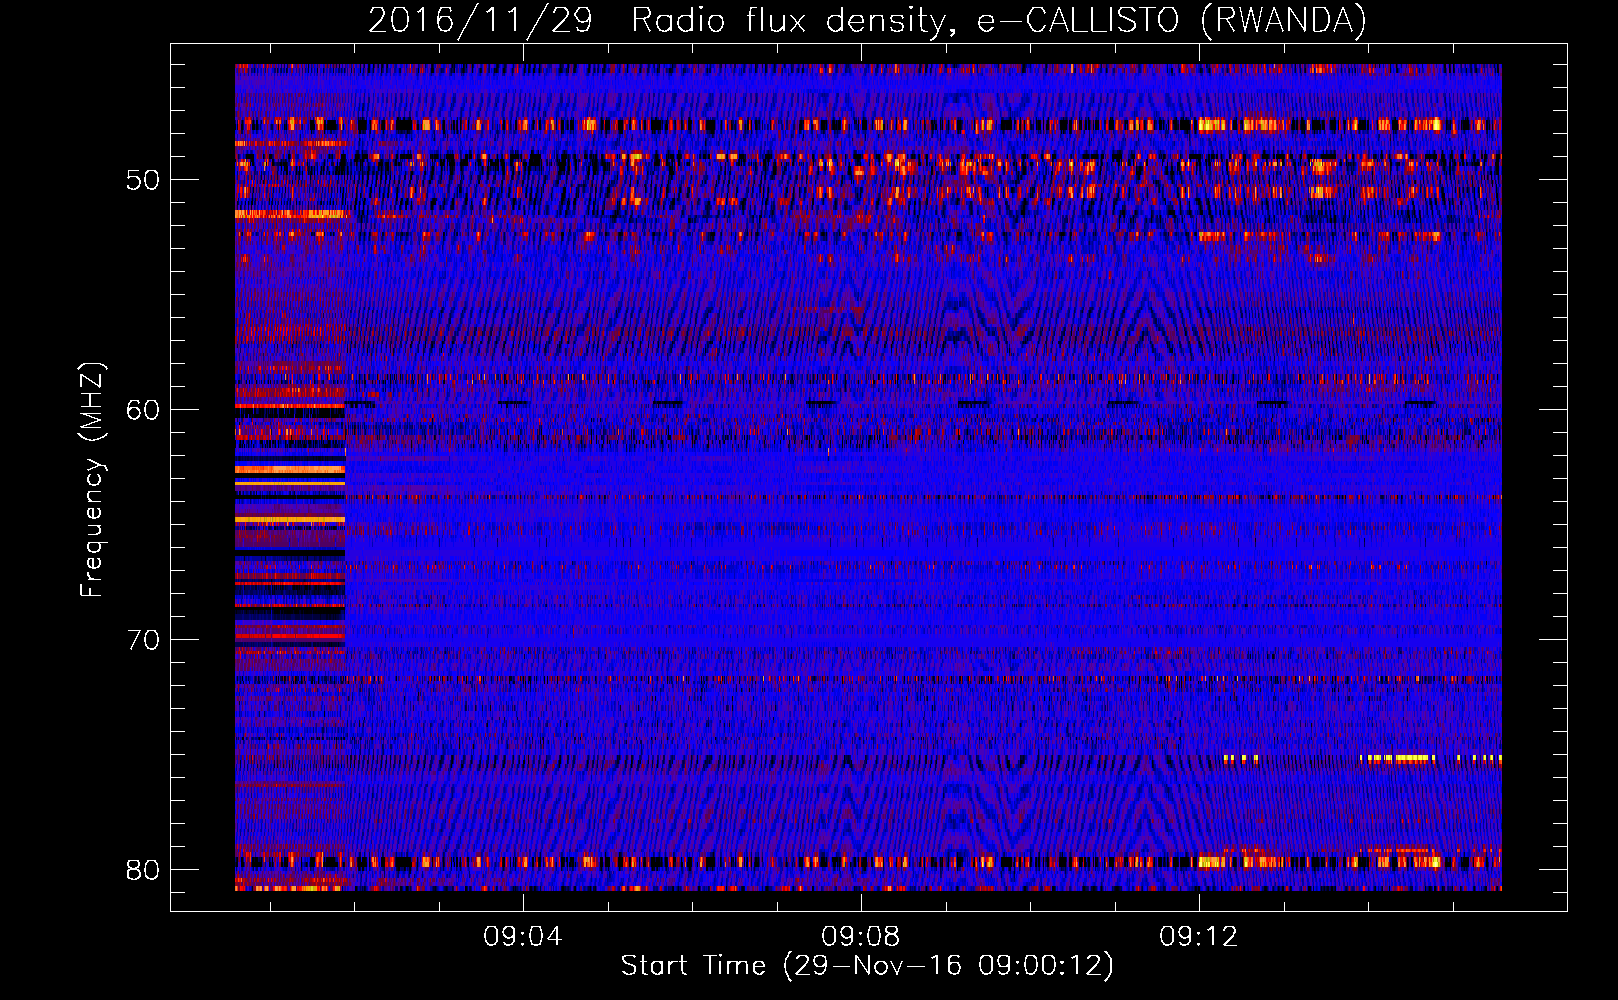
Task: Click the 50 frequency tick label
Action: click(143, 180)
